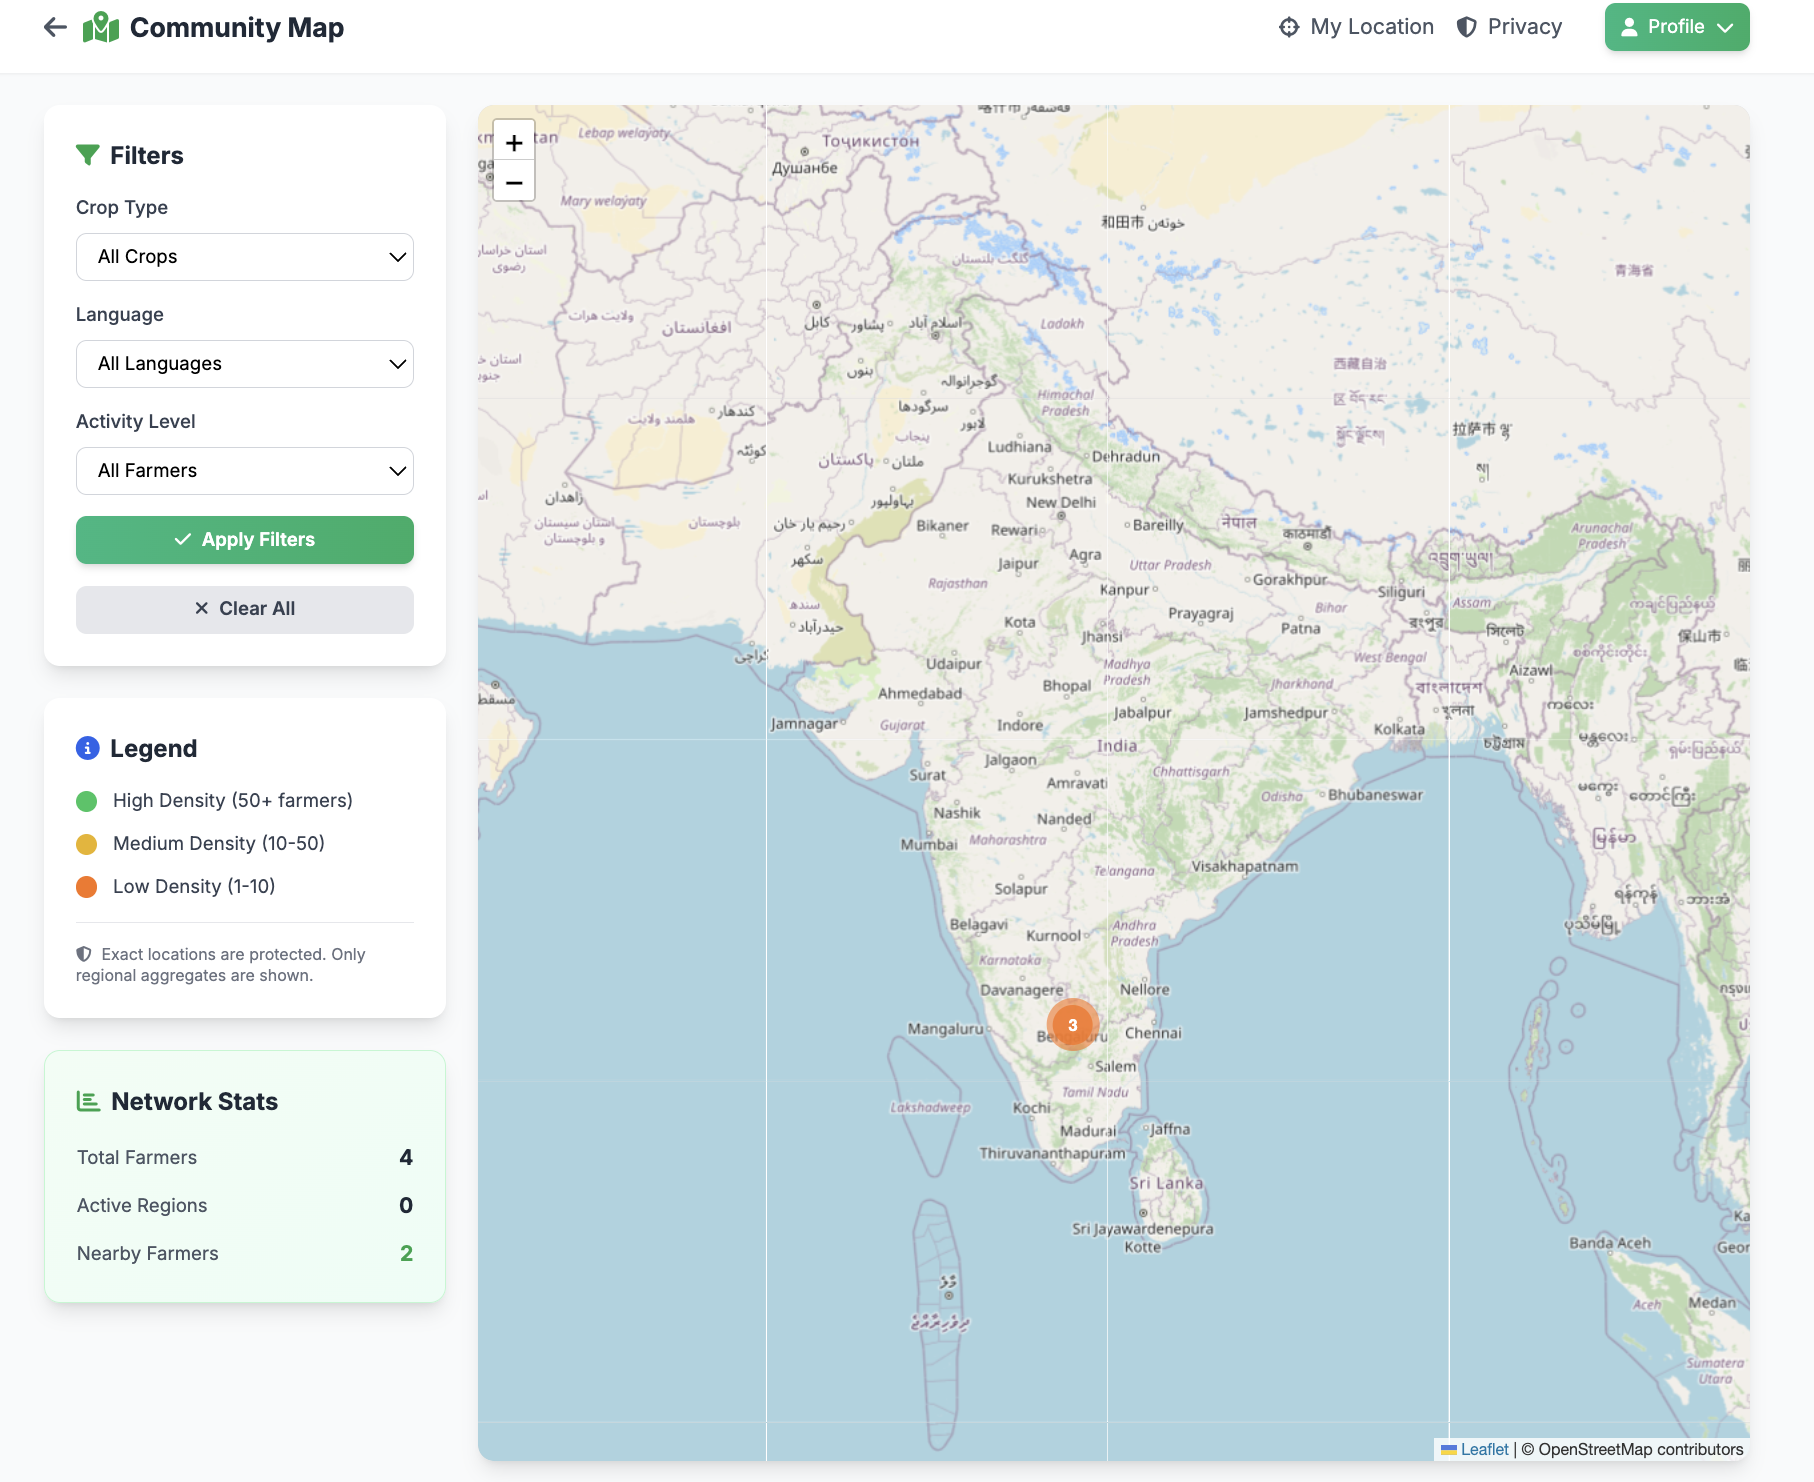Click the 'Activity Level' label
Screen dimensions: 1814x1482
(136, 421)
